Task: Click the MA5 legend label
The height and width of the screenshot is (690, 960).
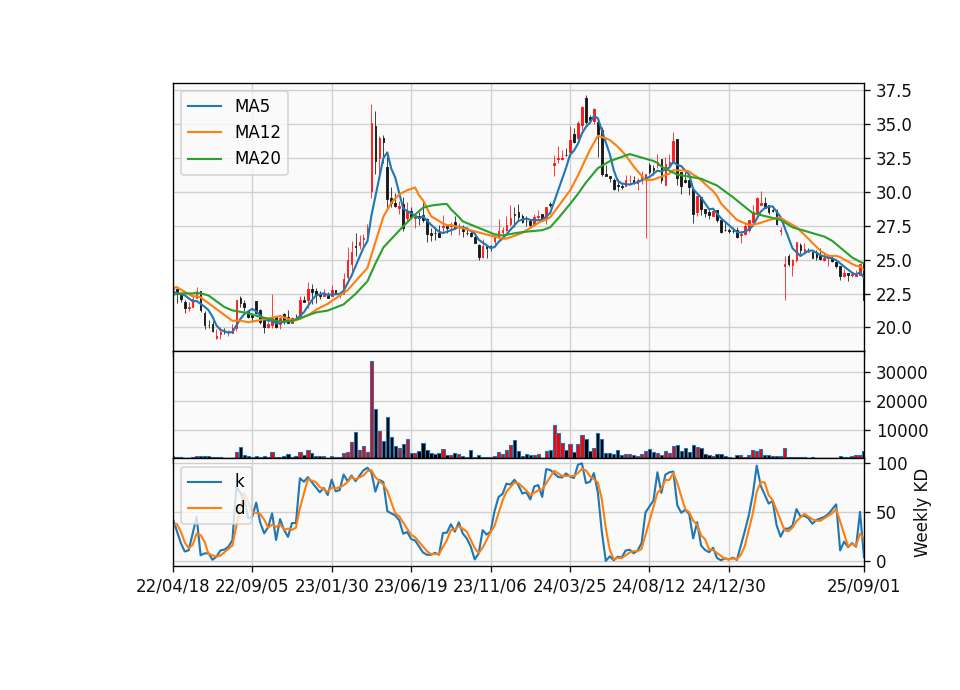Action: [x=252, y=106]
